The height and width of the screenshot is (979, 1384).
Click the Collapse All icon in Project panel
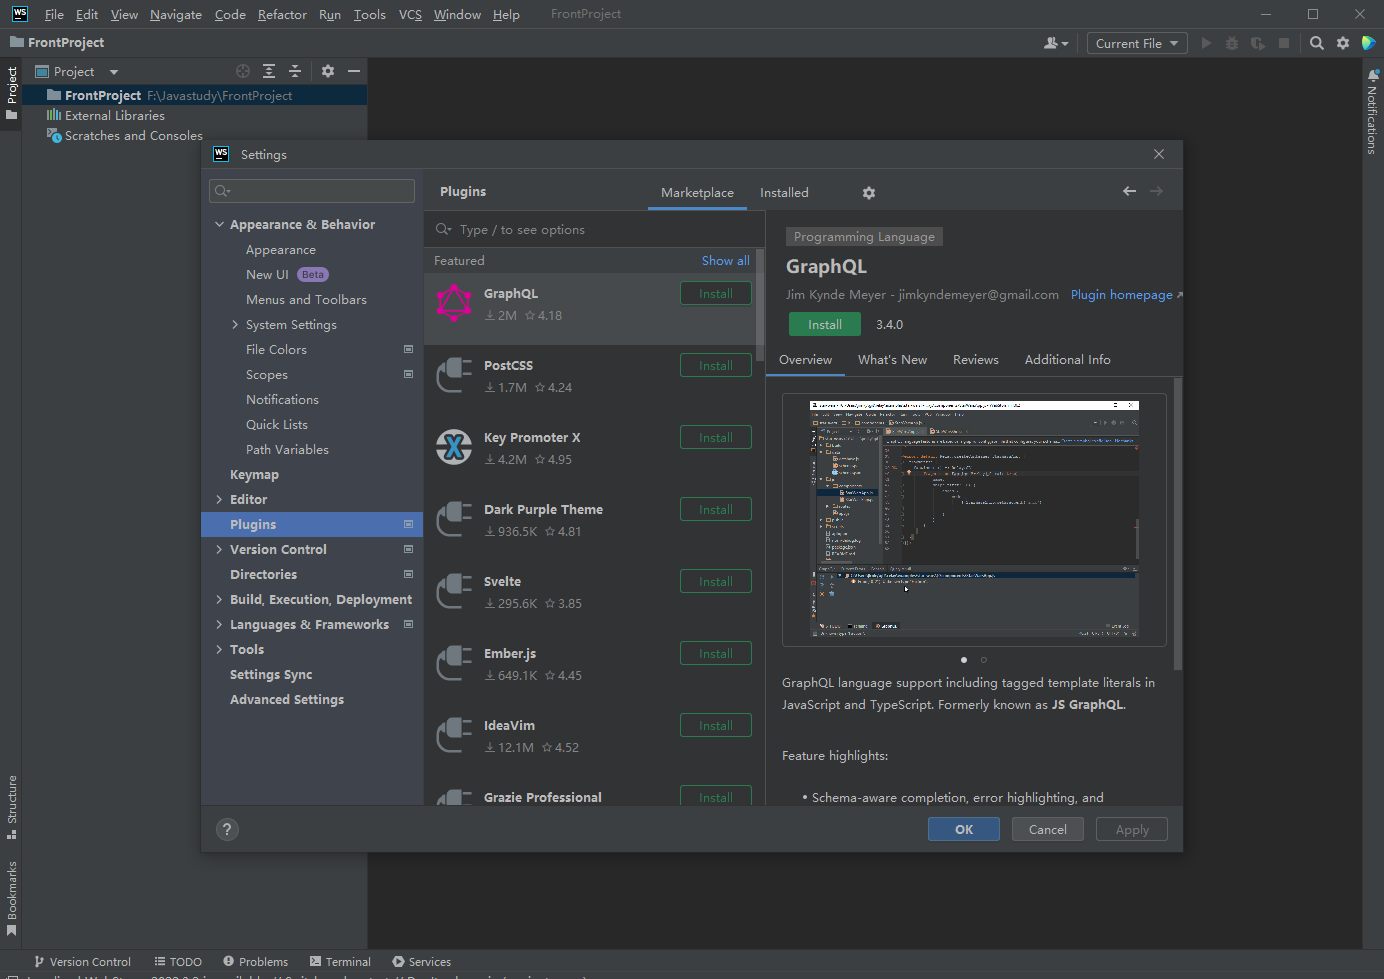[295, 71]
